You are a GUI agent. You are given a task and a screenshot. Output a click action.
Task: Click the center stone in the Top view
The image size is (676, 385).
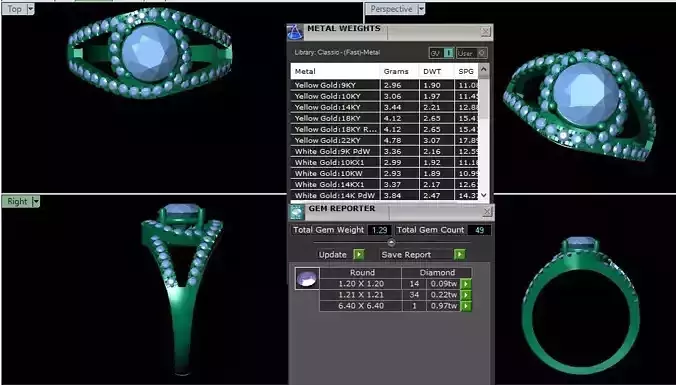150,53
